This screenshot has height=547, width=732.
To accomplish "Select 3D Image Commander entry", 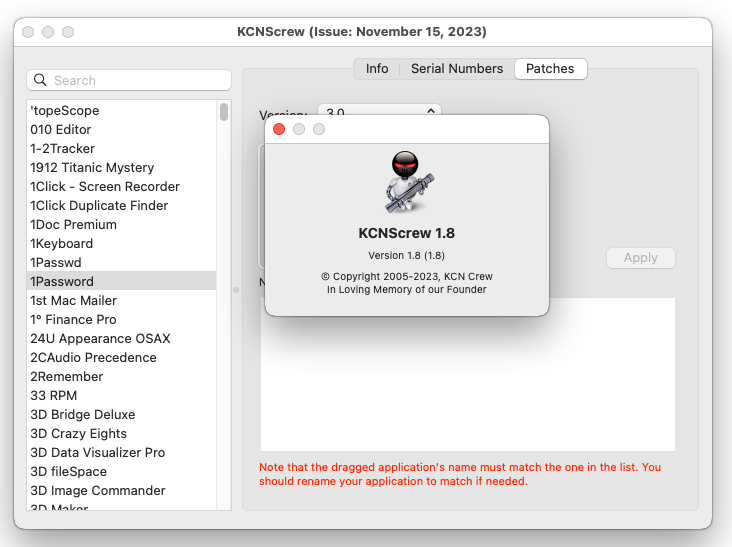I will click(121, 491).
